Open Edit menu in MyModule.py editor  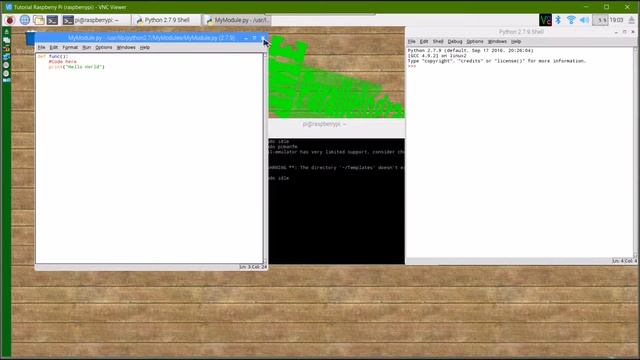[x=53, y=47]
